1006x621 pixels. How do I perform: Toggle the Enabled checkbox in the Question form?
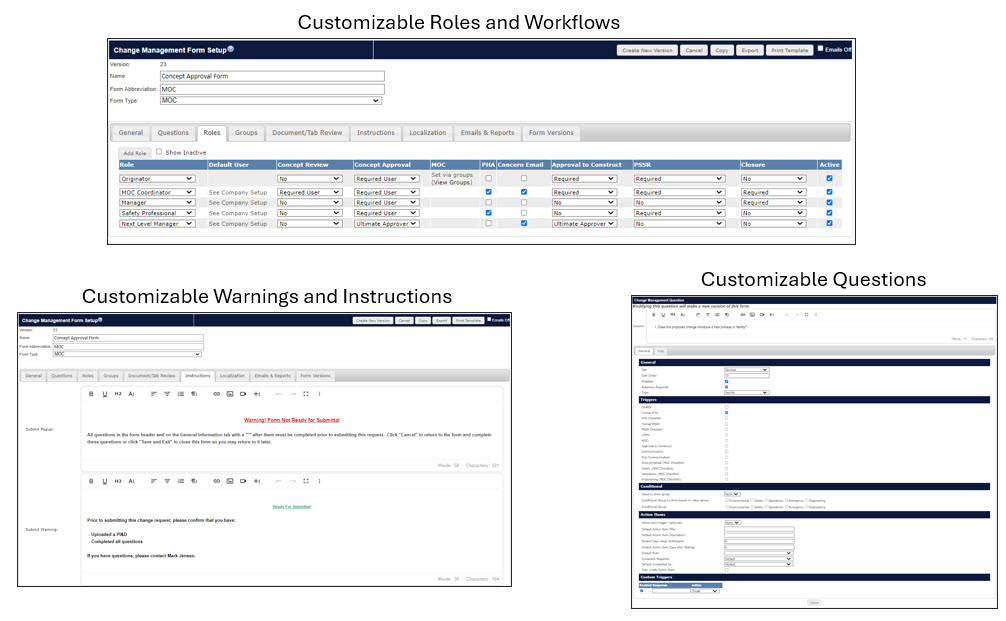tap(726, 382)
